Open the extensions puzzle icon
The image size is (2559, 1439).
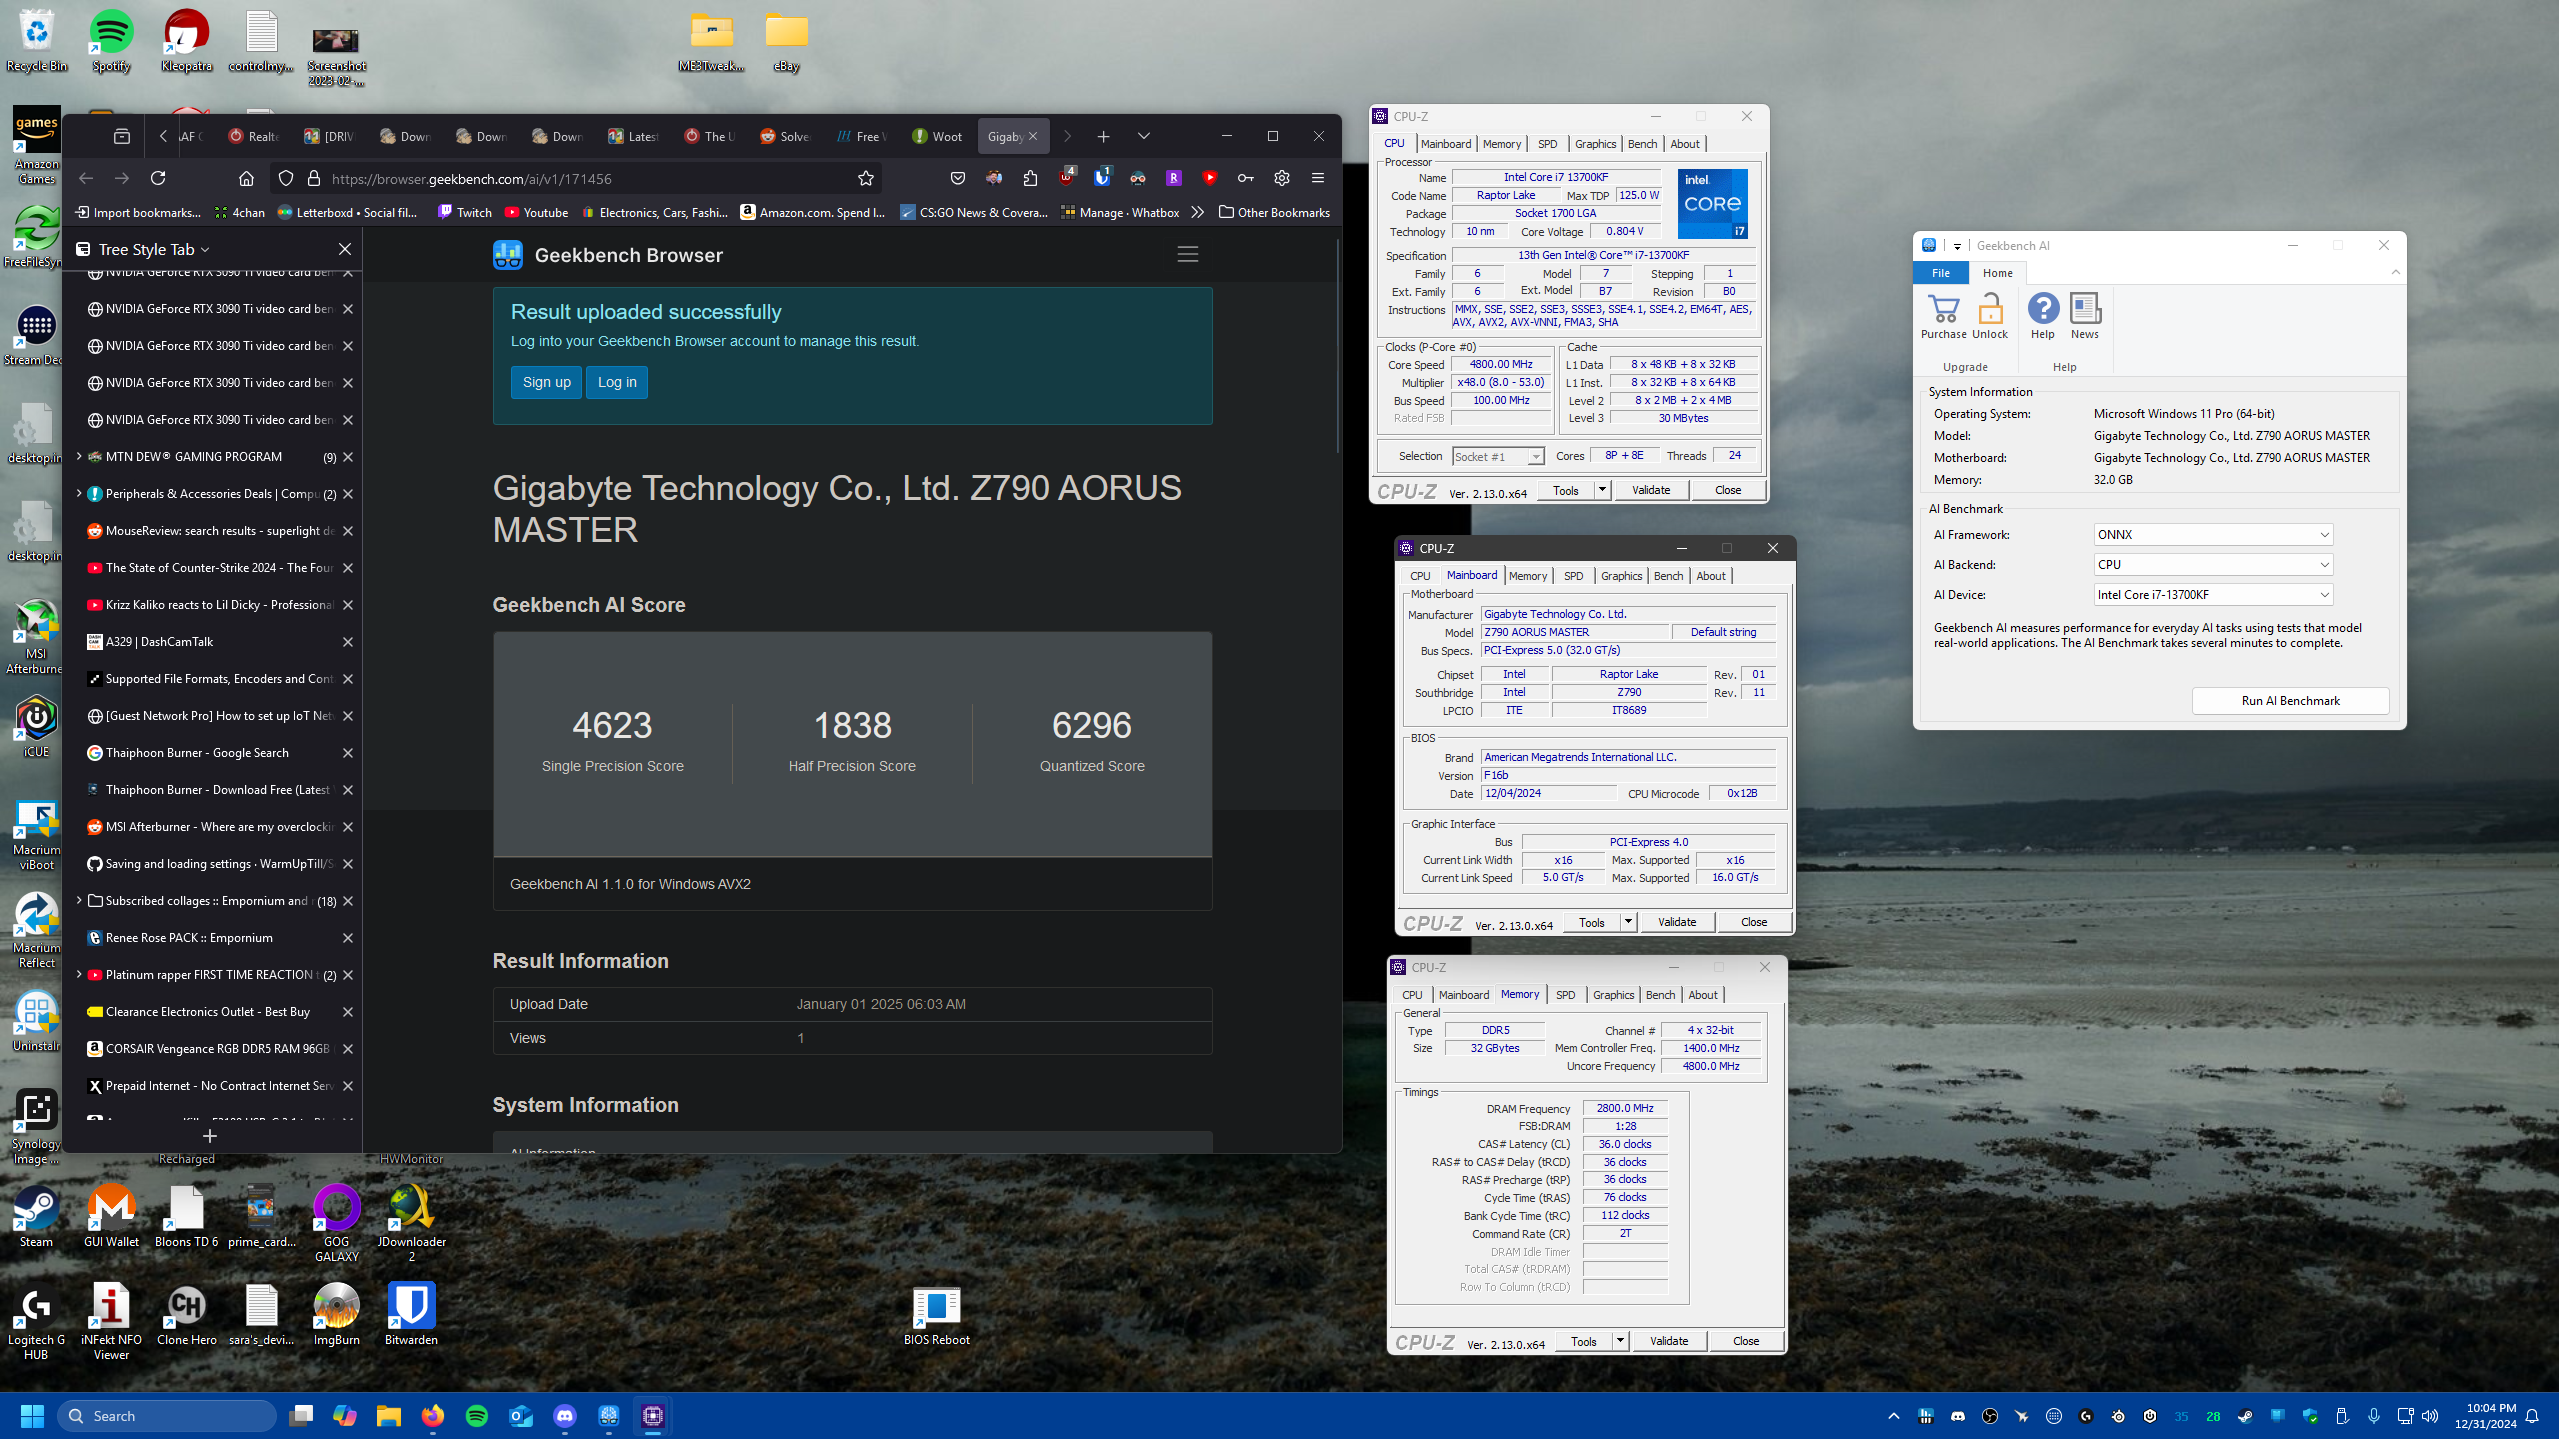[1030, 178]
